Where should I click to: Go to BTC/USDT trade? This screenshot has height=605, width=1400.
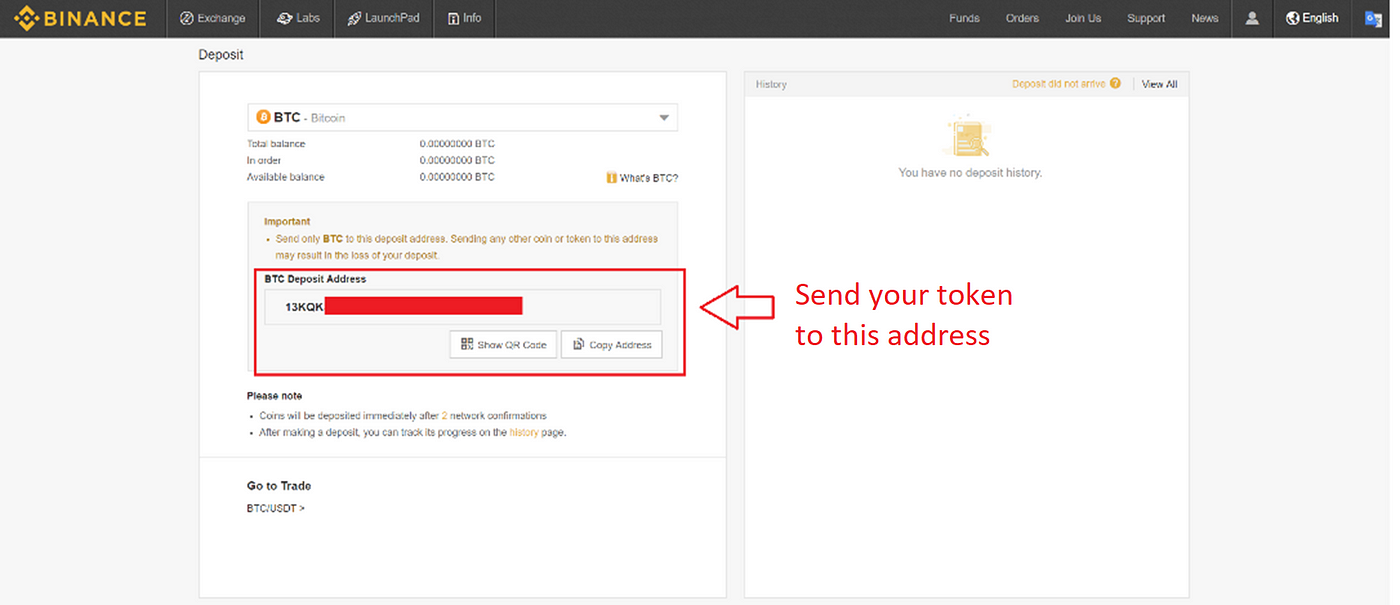tap(276, 508)
